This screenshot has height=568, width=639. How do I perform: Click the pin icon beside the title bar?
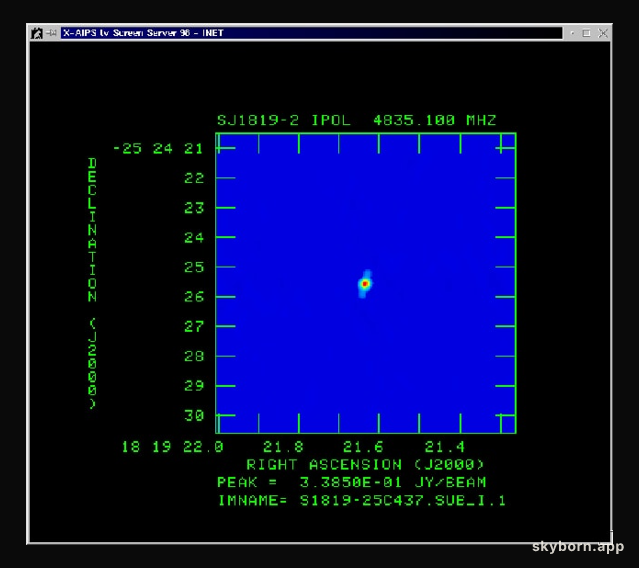pyautogui.click(x=52, y=33)
